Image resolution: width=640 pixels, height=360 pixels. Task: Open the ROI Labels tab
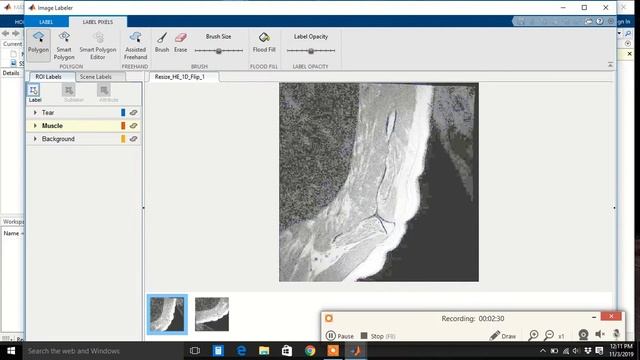(x=49, y=77)
